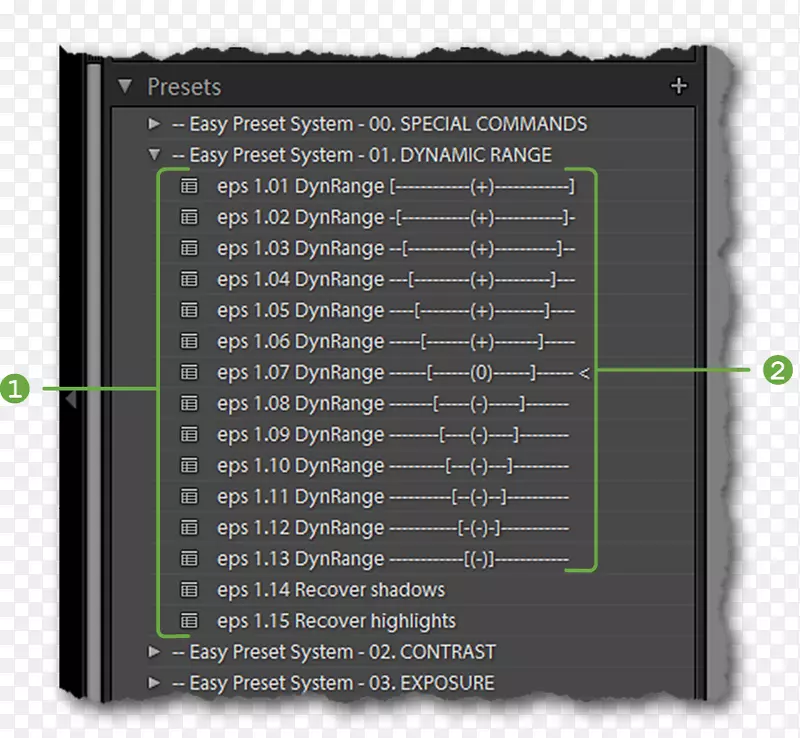Expand the 03. EXPOSURE folder arrow
This screenshot has height=738, width=800.
pos(154,683)
